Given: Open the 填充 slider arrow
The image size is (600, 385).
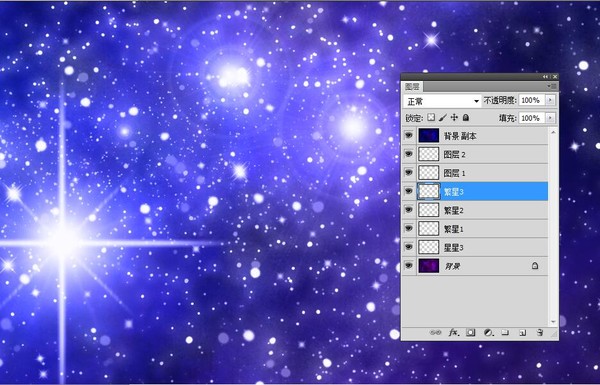Looking at the screenshot, I should coord(550,118).
